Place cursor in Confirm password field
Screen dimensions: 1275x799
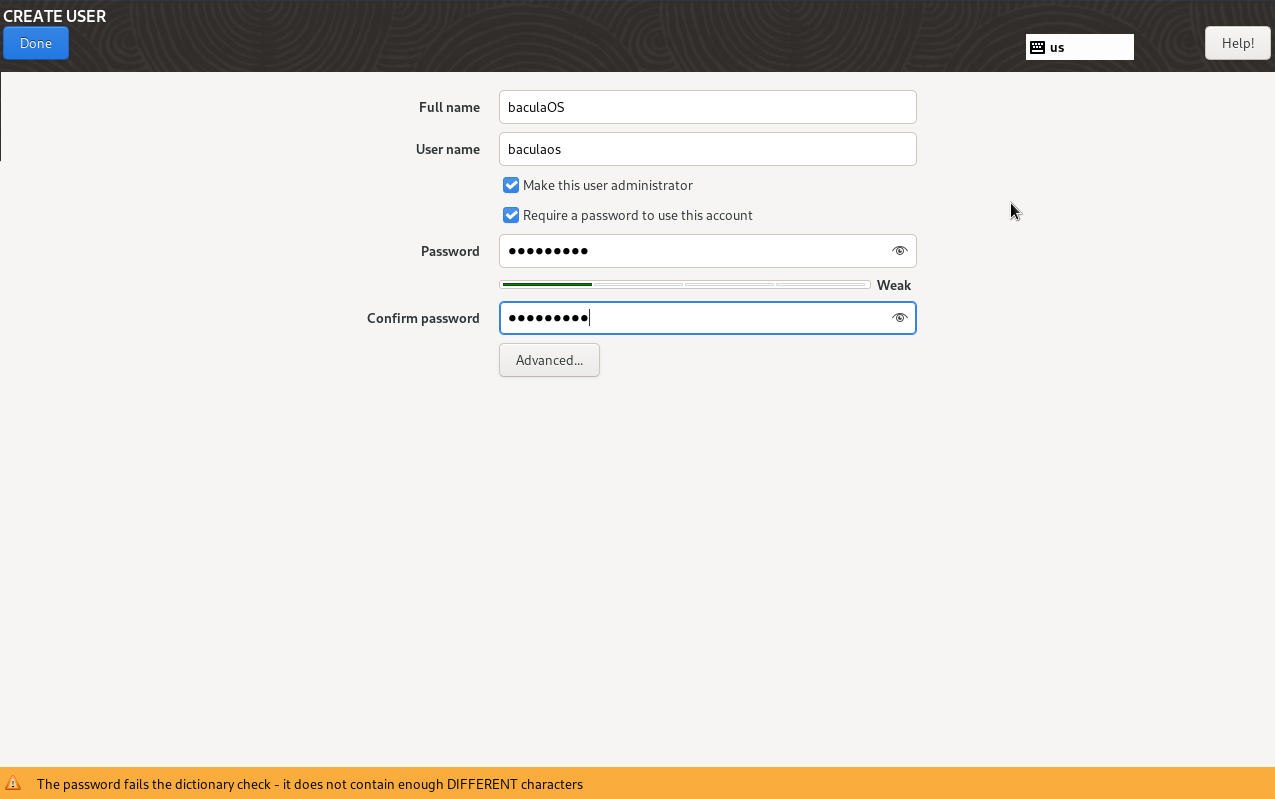690,318
